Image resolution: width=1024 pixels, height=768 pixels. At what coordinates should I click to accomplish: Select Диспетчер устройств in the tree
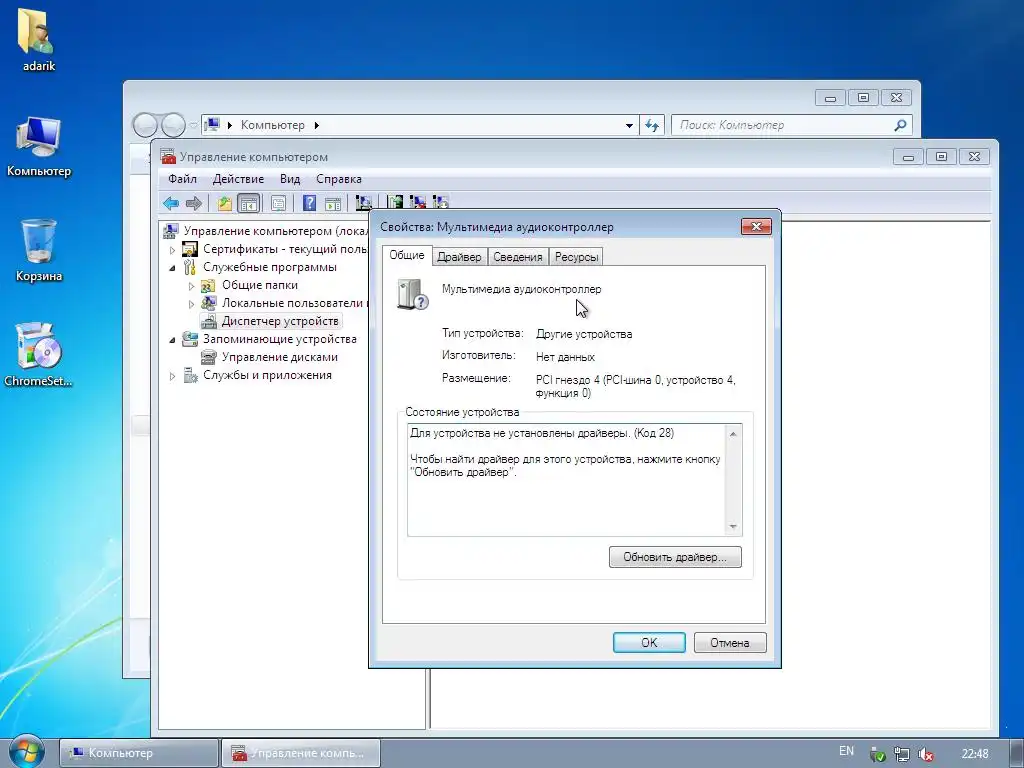(280, 321)
